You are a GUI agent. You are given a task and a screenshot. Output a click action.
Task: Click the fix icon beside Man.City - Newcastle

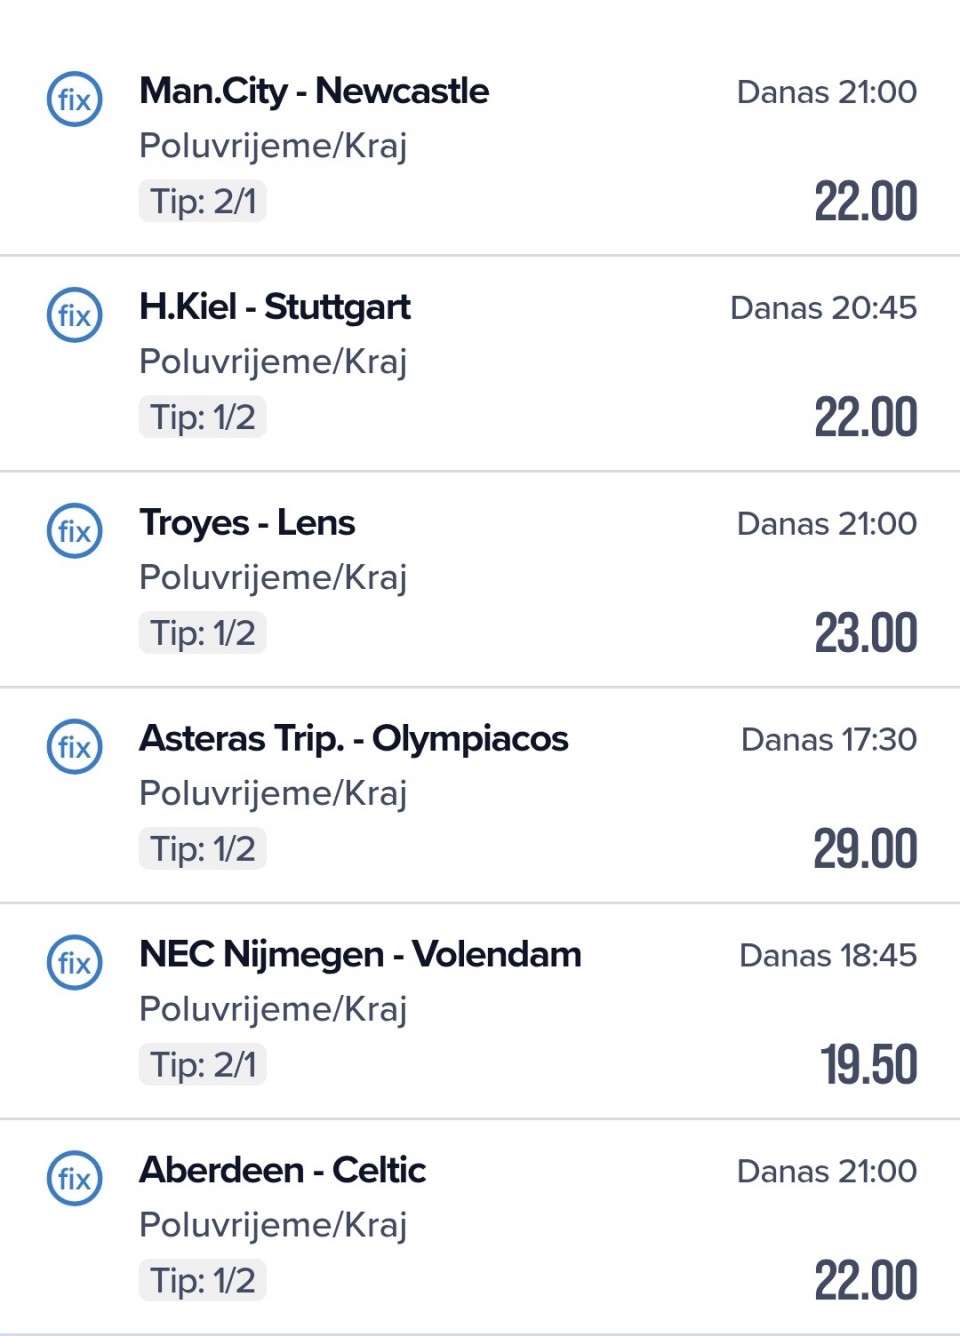point(75,99)
